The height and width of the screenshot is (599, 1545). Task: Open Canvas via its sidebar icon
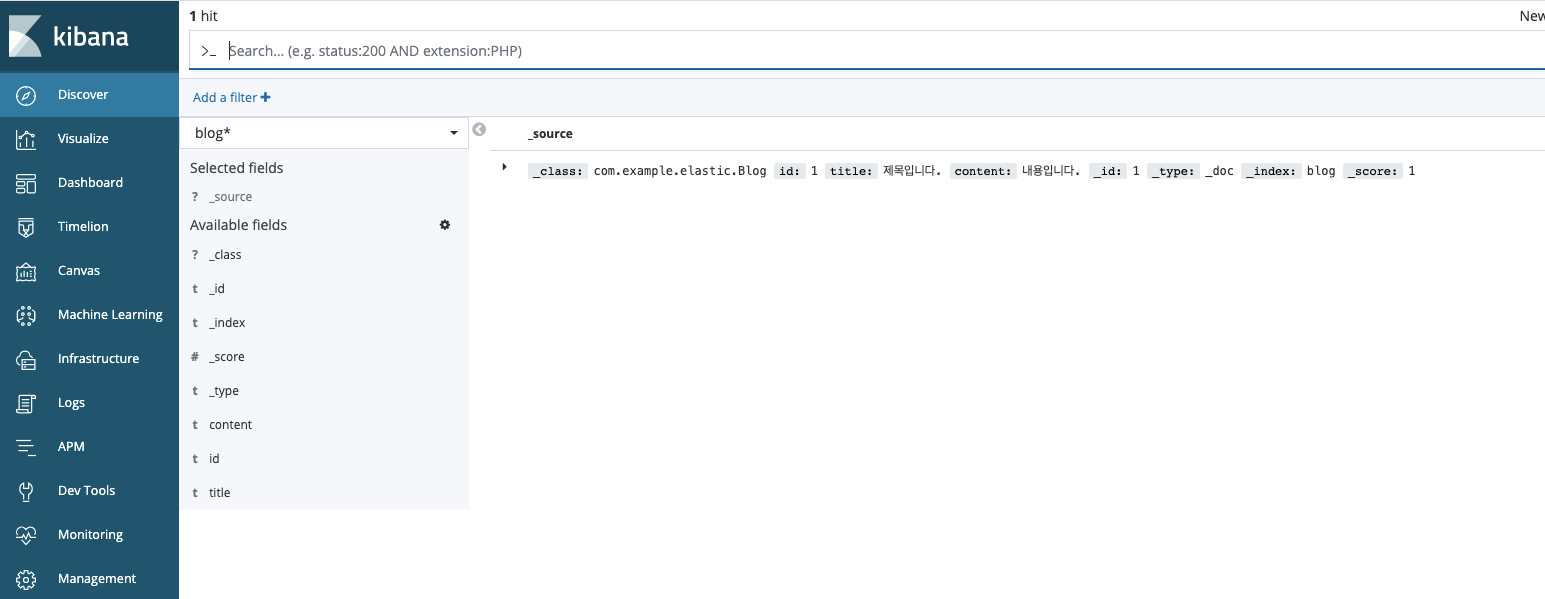pyautogui.click(x=27, y=271)
